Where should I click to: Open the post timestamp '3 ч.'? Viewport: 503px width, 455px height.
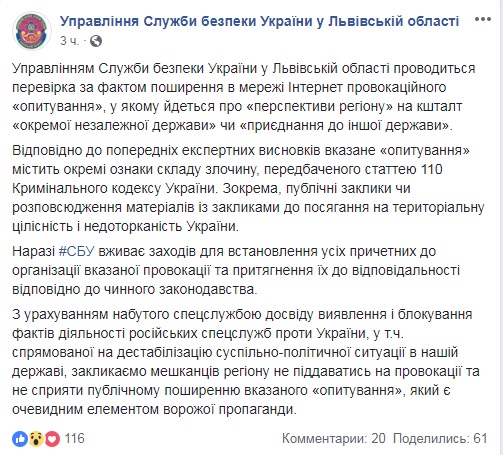70,41
